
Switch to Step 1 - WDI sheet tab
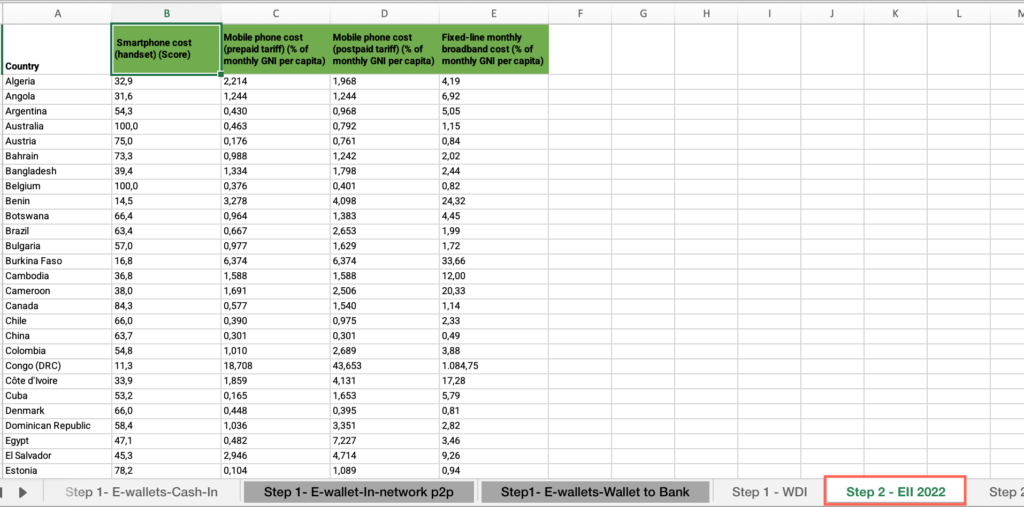coord(769,492)
